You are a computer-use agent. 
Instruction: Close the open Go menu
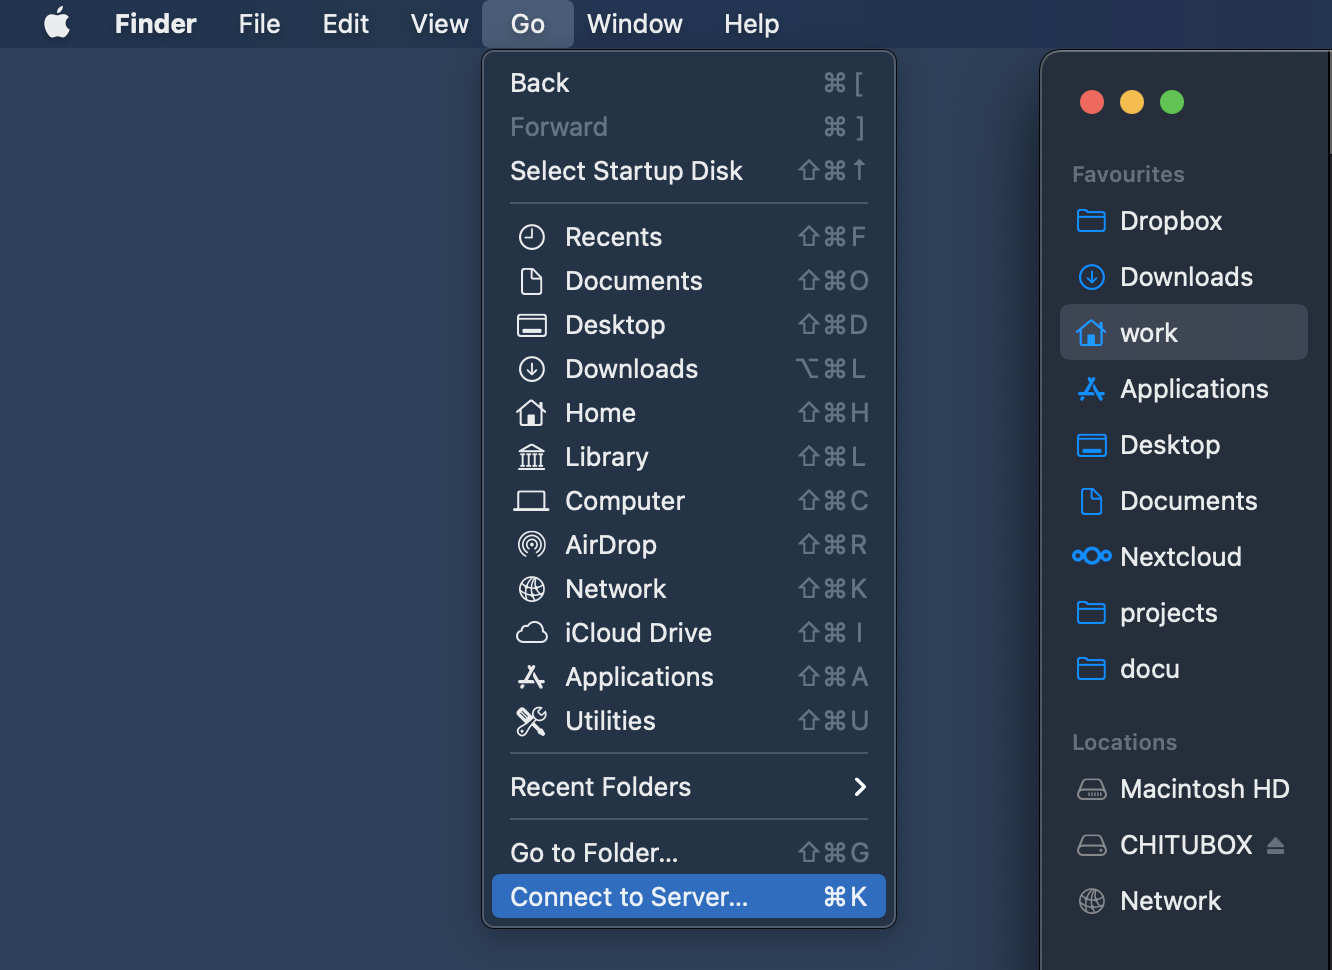click(528, 23)
